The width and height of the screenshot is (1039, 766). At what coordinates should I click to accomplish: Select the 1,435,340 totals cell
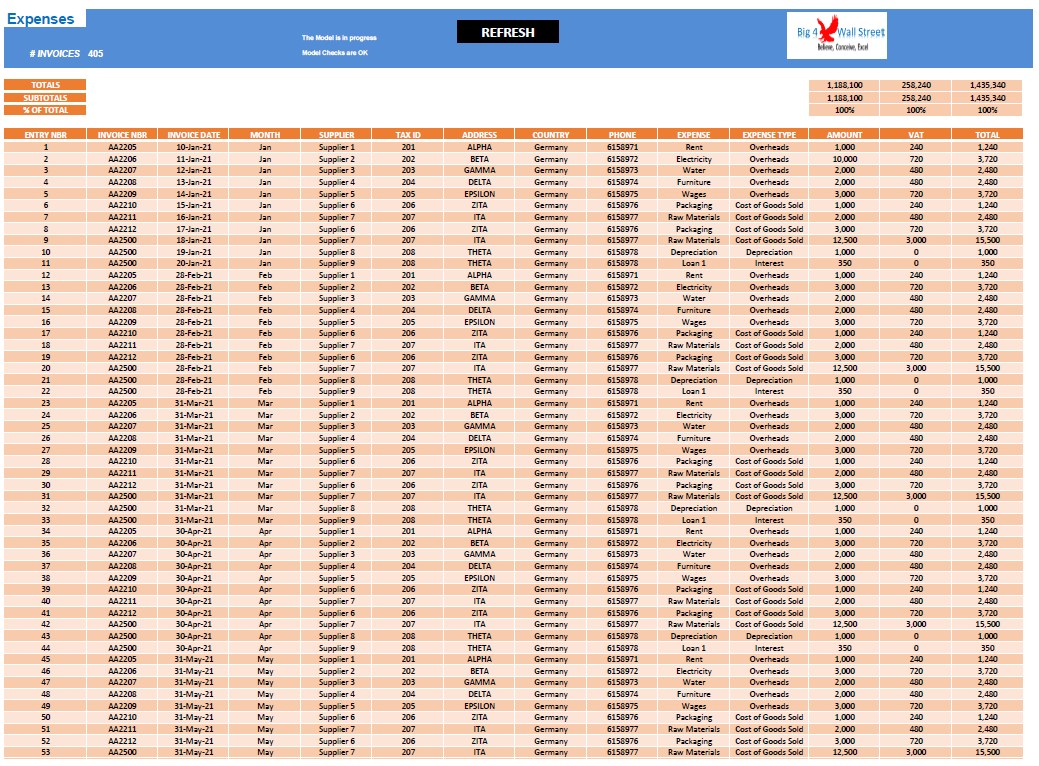click(987, 85)
